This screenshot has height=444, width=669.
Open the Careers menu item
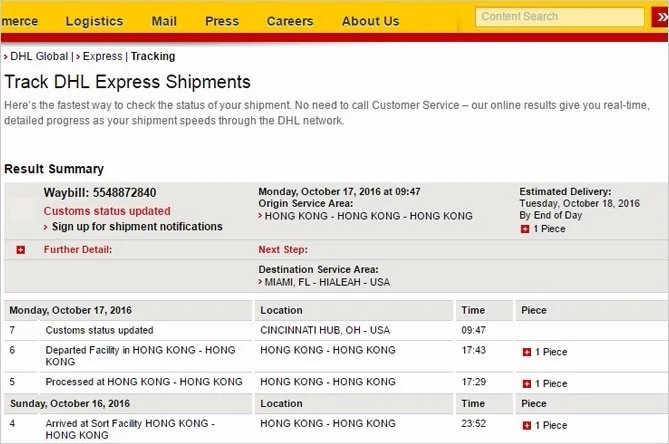(x=290, y=21)
